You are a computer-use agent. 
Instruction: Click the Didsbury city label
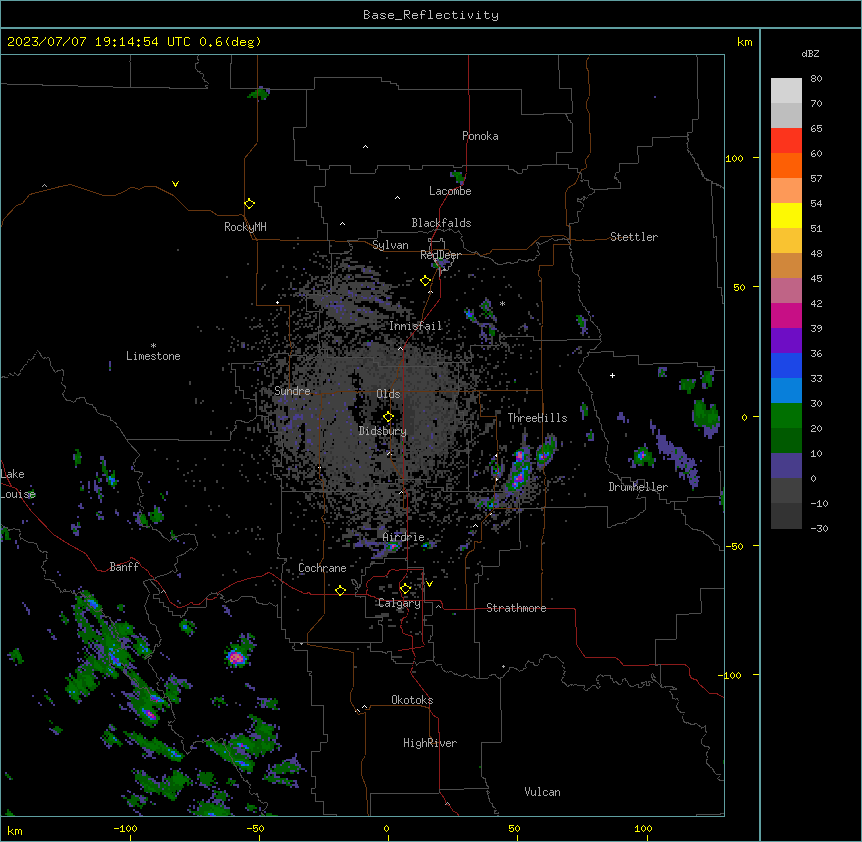point(383,431)
